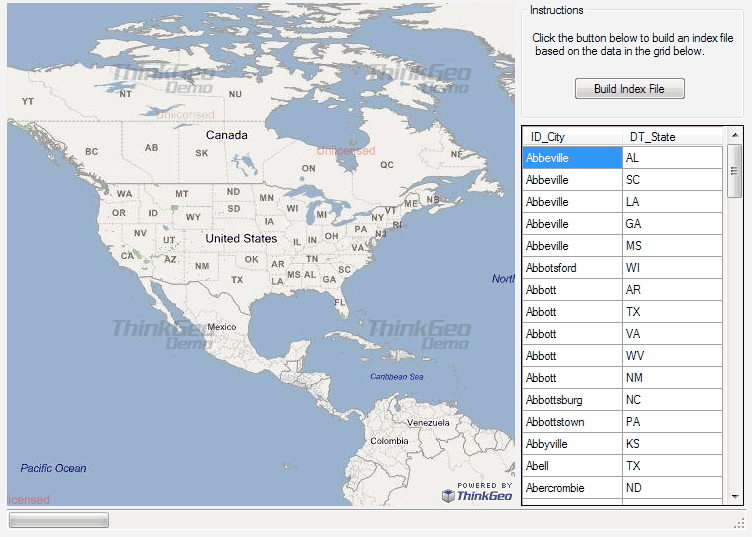
Task: Sort by the DT_State column header
Action: (x=672, y=137)
